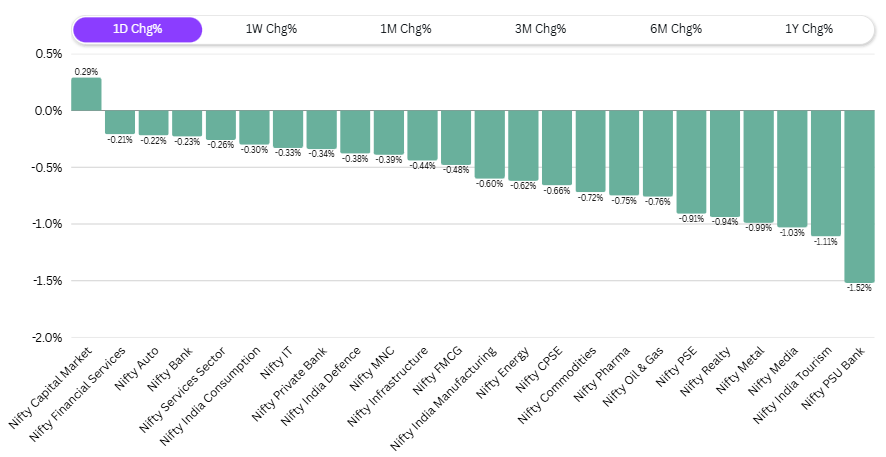
Task: Select the 1Y Chg% tab
Action: 809,29
